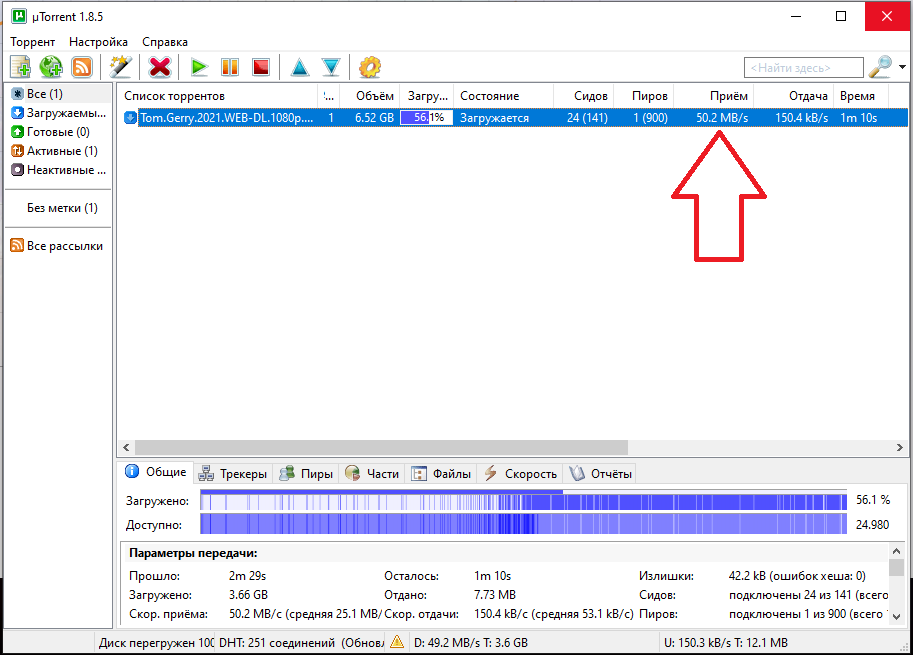Viewport: 913px width, 655px height.
Task: Sort by Пиров column header
Action: pos(644,96)
